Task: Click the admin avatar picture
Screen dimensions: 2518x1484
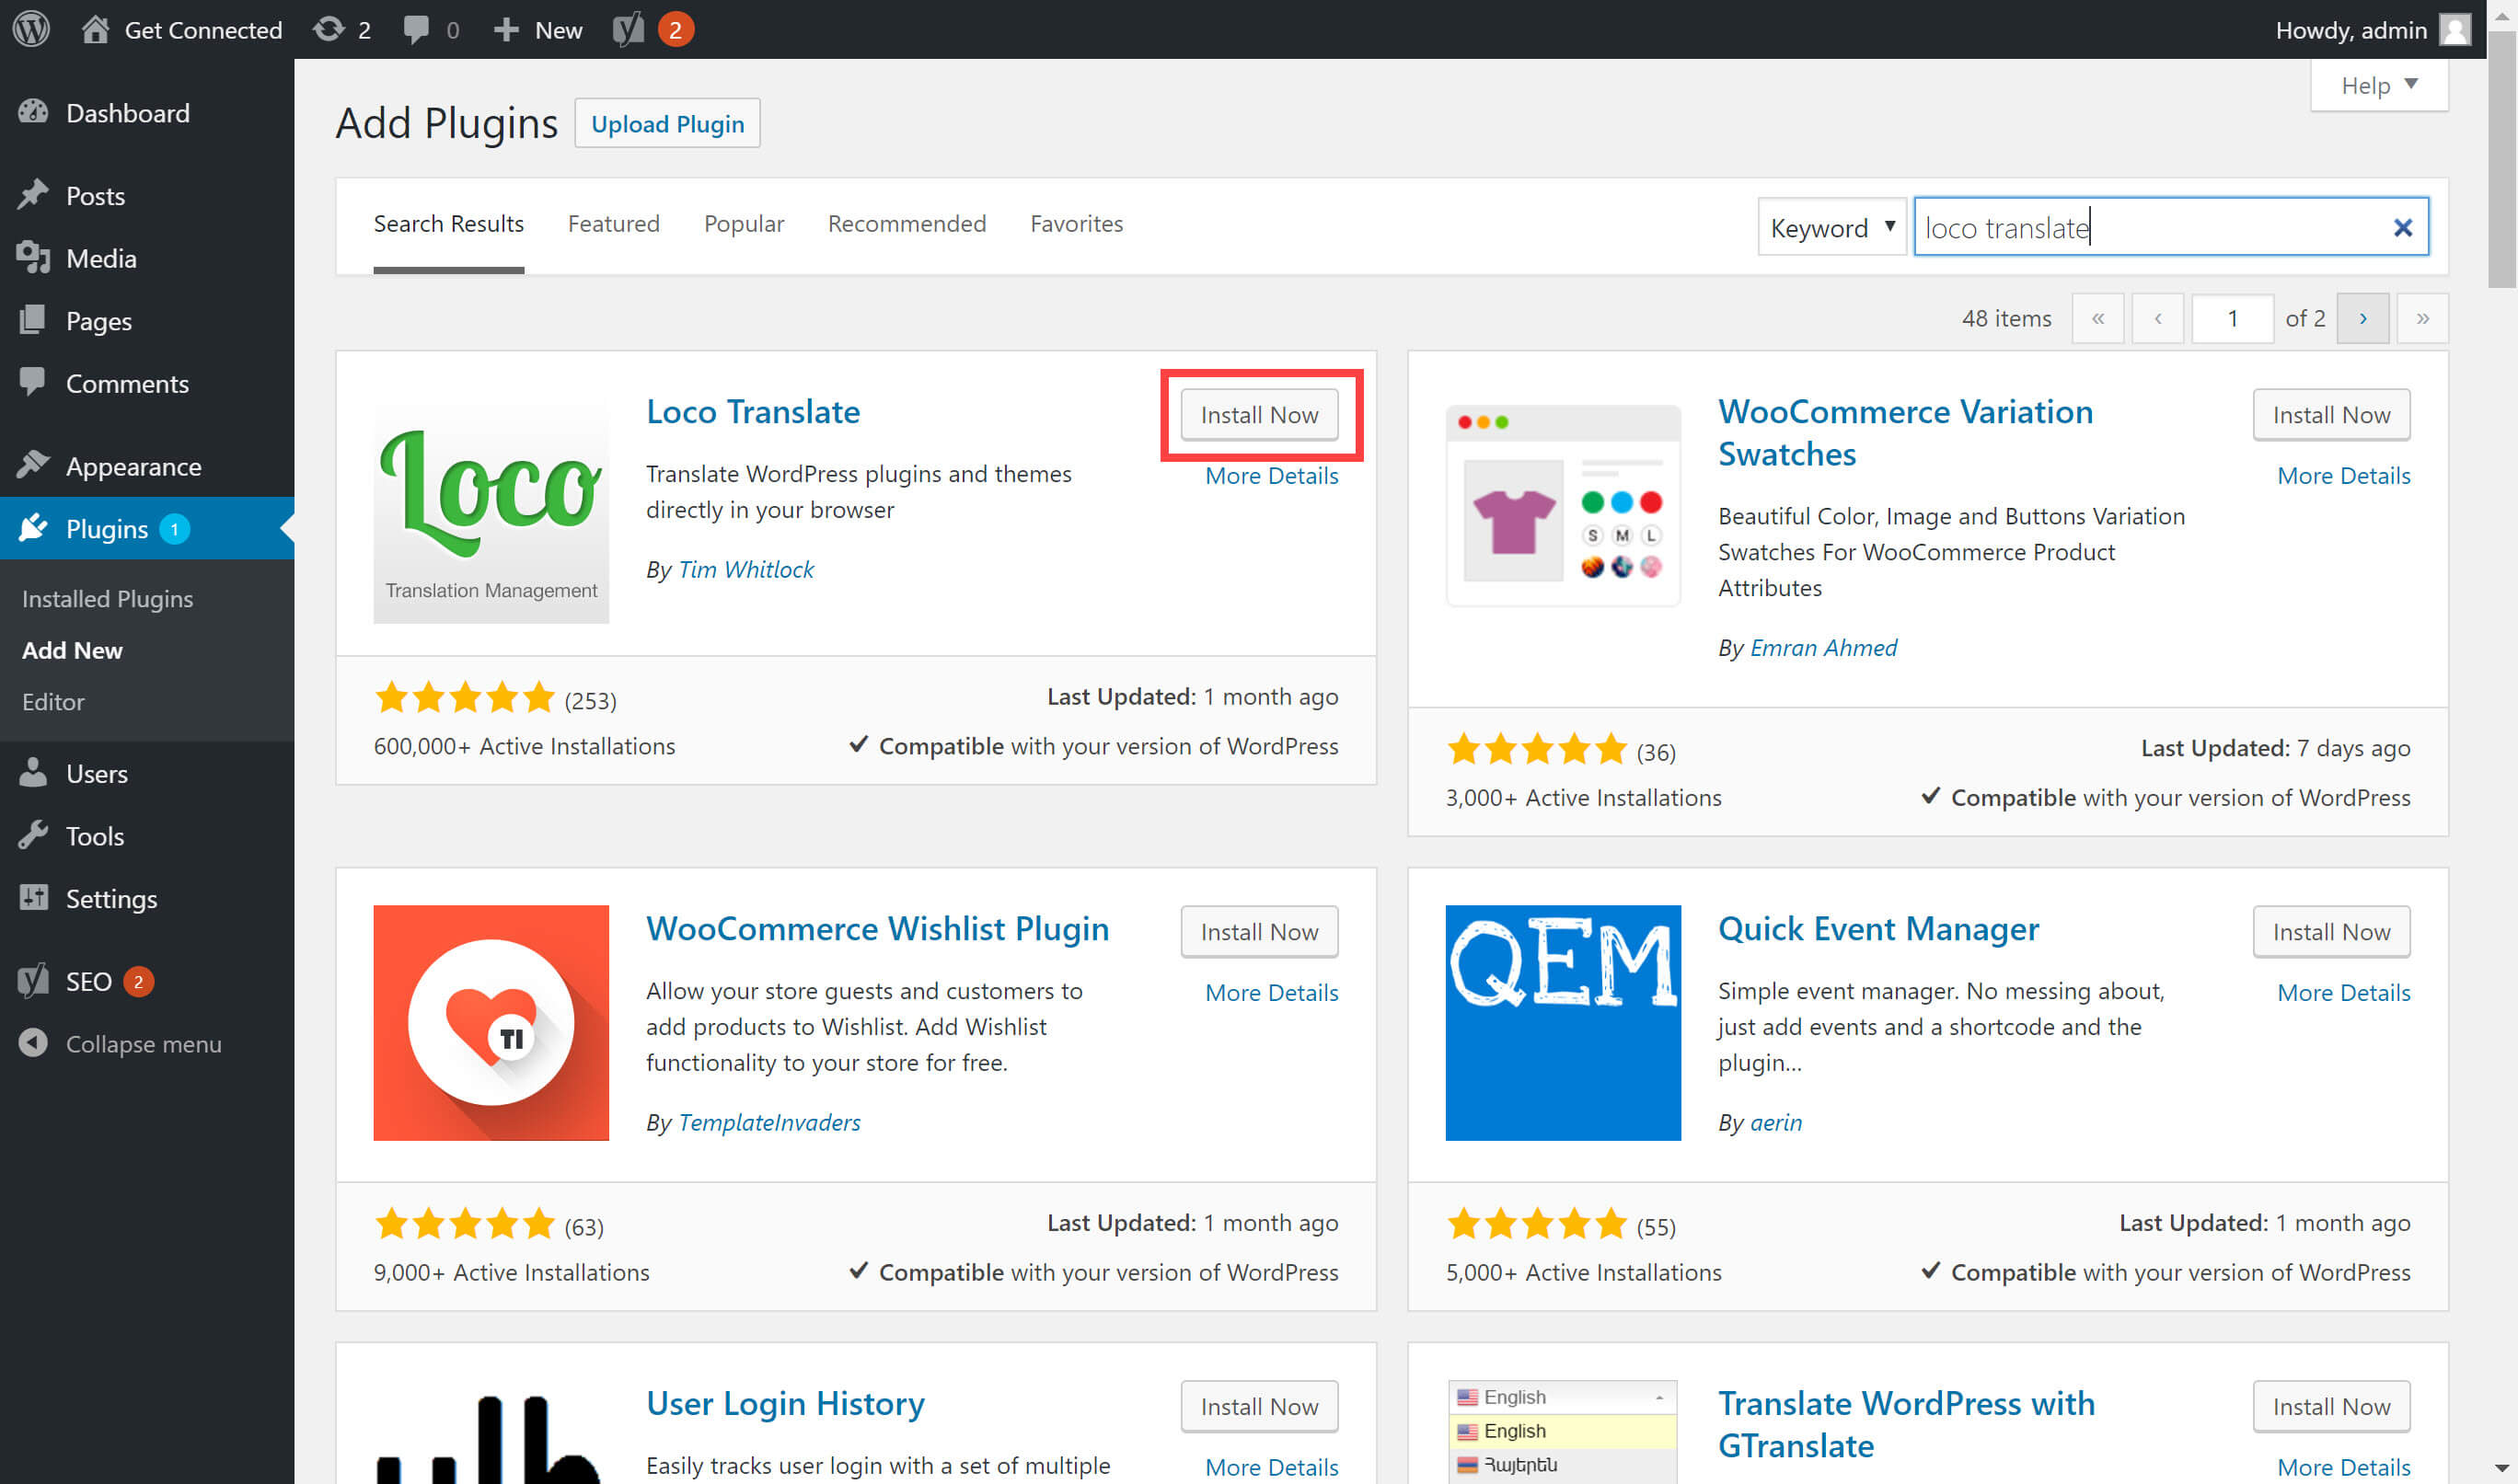Action: [x=2455, y=29]
